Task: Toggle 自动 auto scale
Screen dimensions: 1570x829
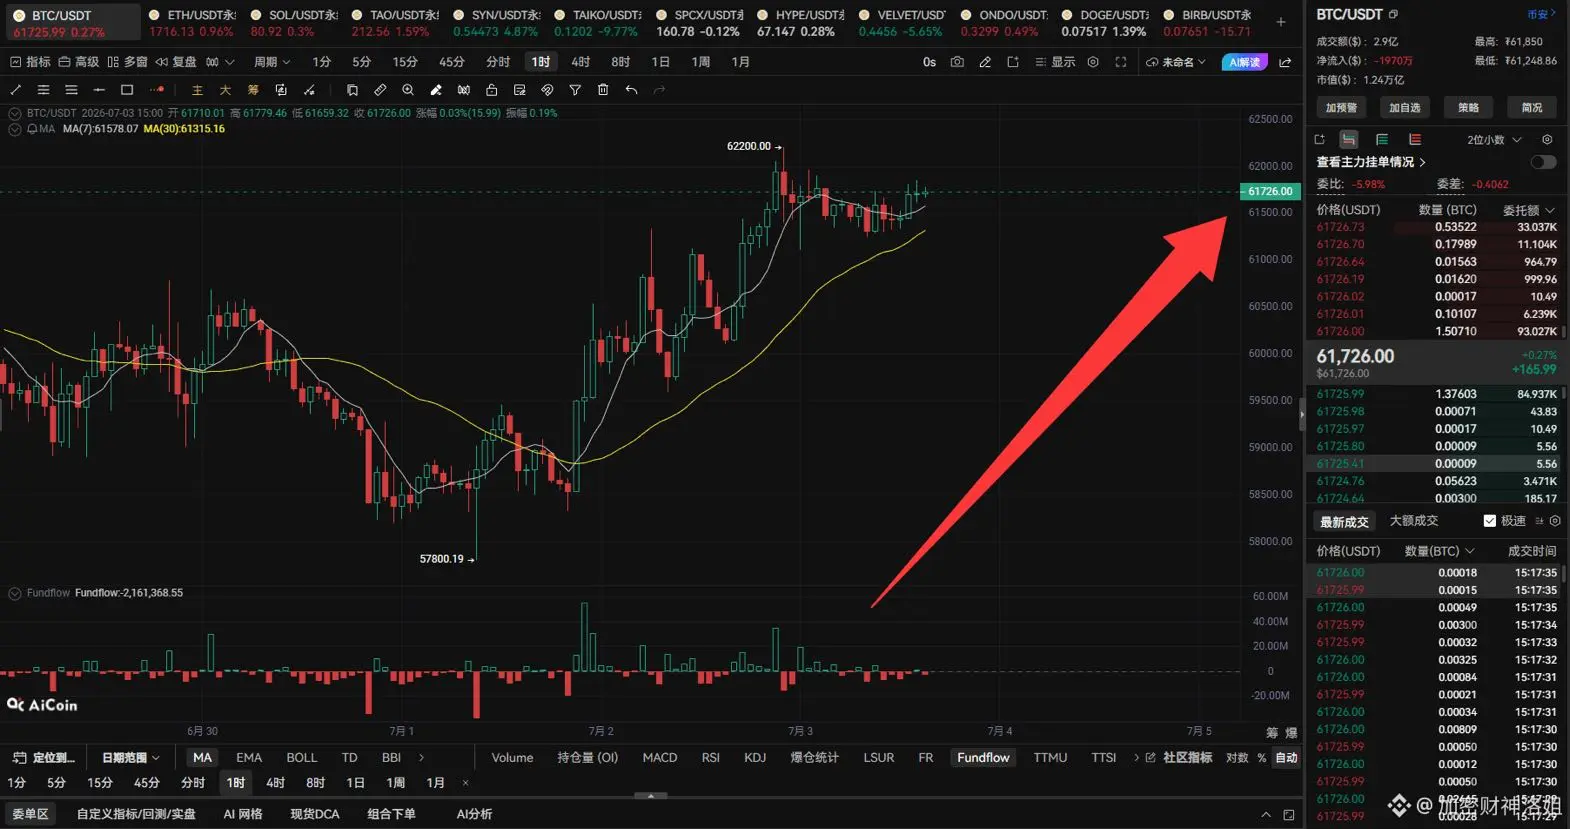Action: pos(1286,758)
